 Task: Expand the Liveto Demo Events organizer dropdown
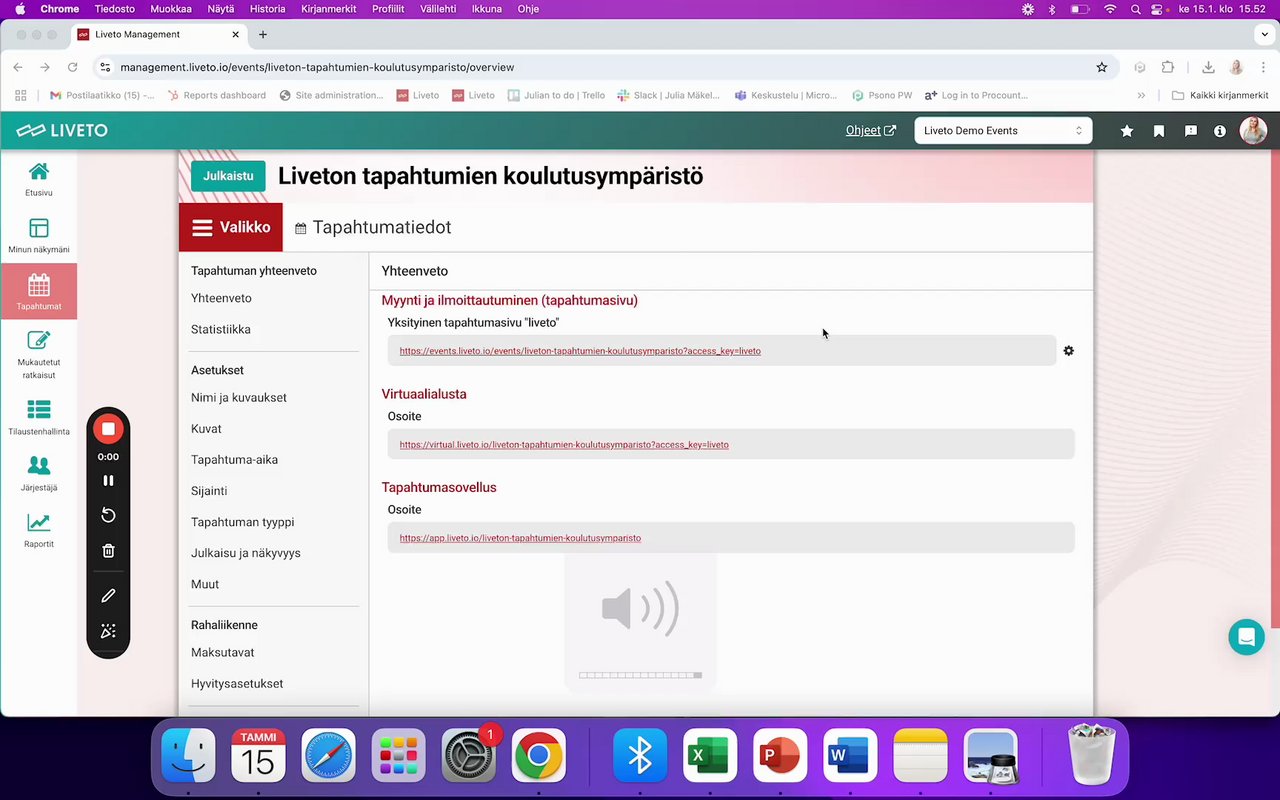tap(1003, 131)
